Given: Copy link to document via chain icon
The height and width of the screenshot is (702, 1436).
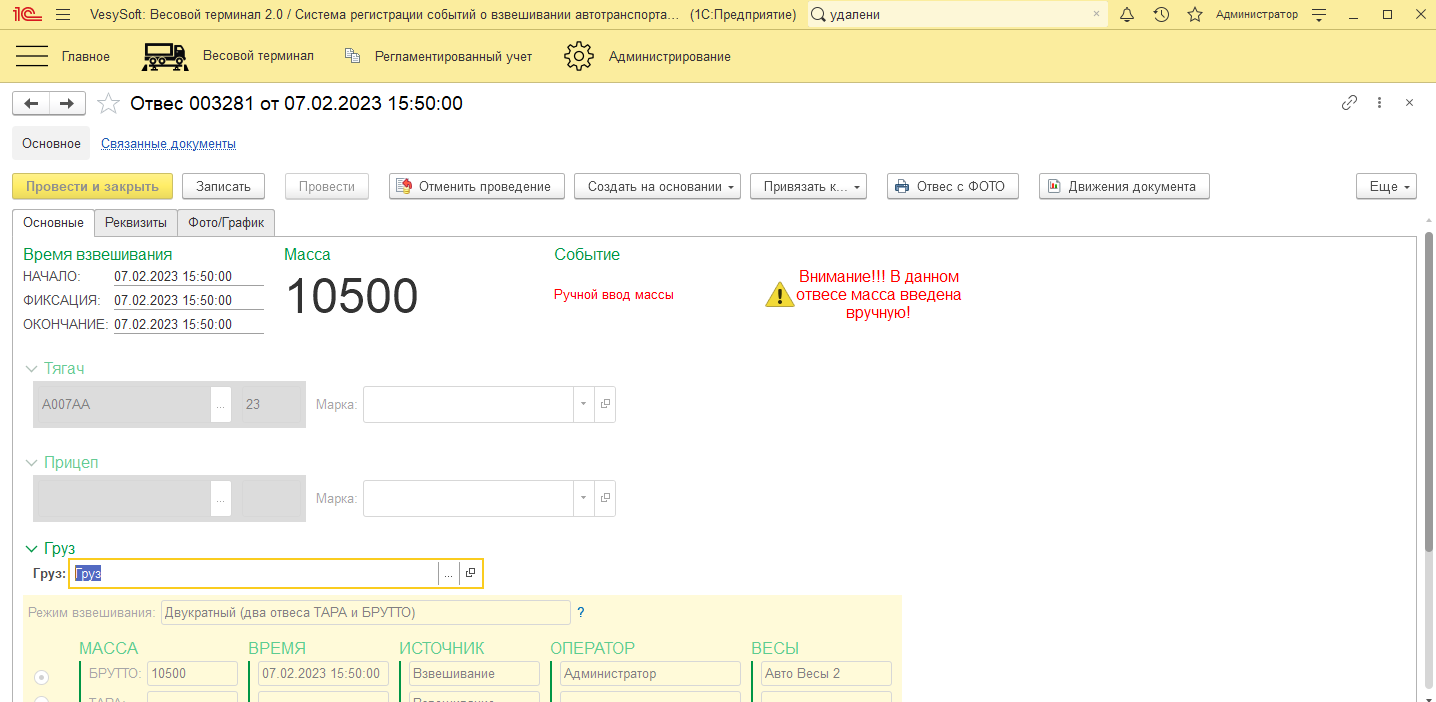Looking at the screenshot, I should coord(1349,103).
